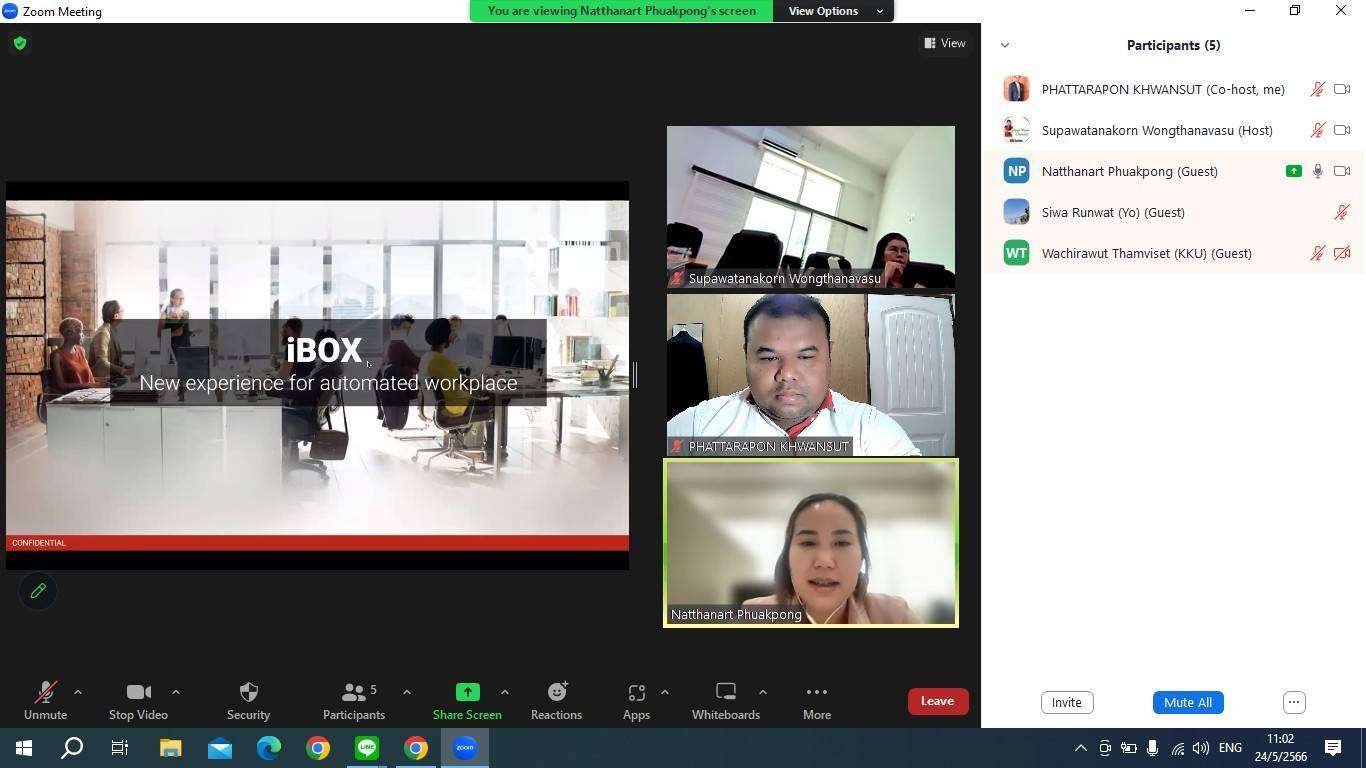This screenshot has height=768, width=1366.
Task: Toggle muted mic for Wachirawut Thamviset row
Action: click(1318, 253)
